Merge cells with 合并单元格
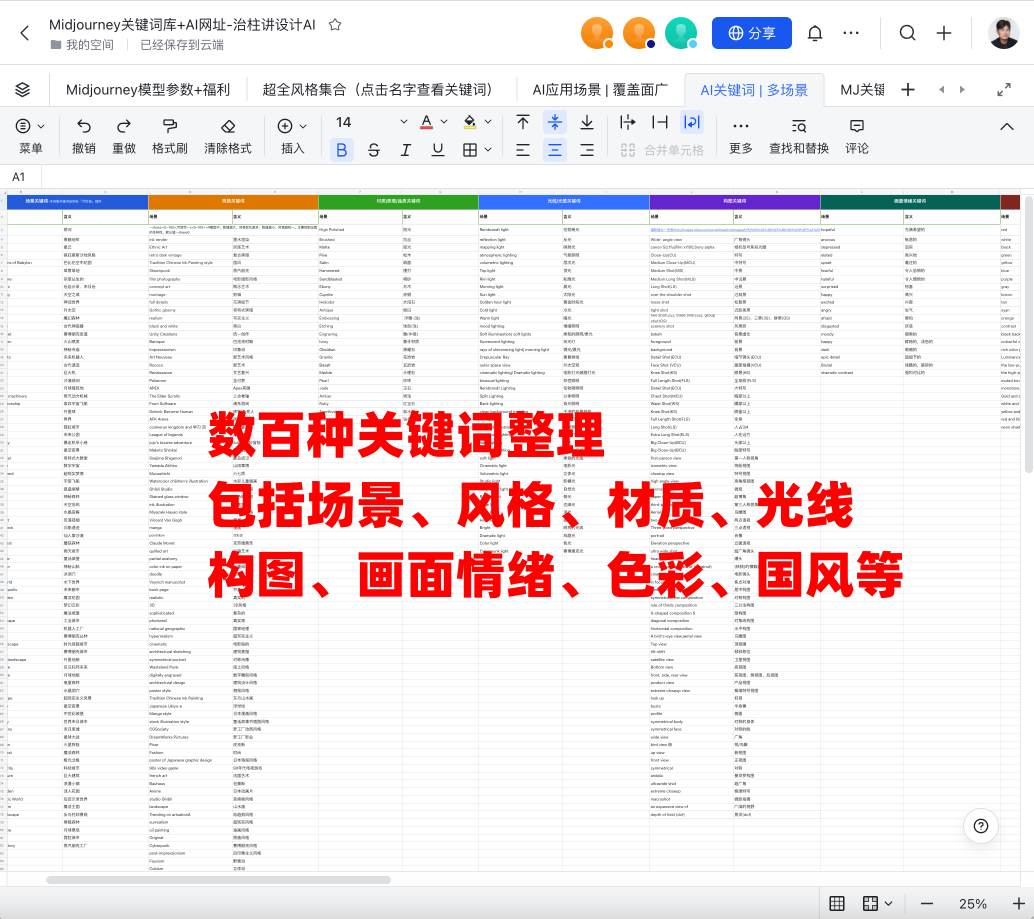The height and width of the screenshot is (919, 1034). (662, 150)
